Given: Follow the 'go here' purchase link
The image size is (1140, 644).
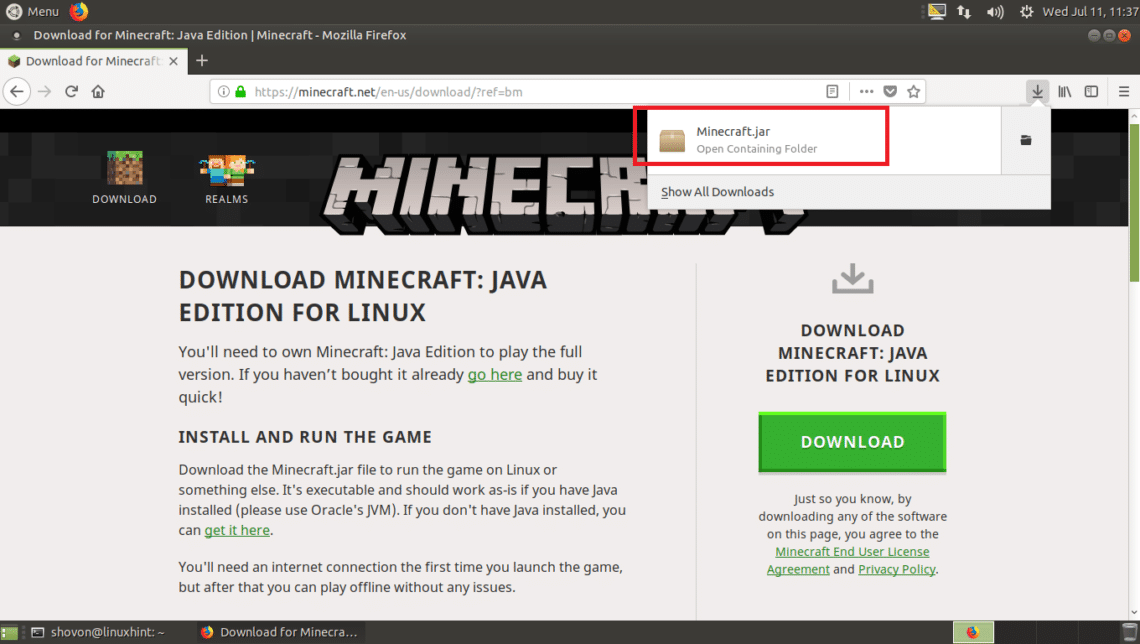Looking at the screenshot, I should point(494,374).
